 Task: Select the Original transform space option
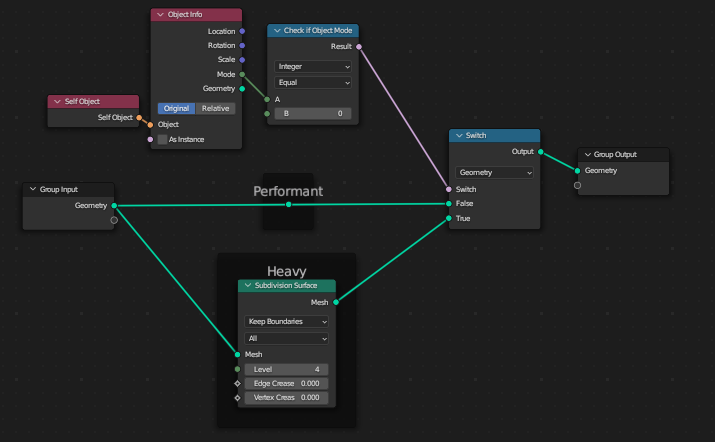pyautogui.click(x=176, y=108)
